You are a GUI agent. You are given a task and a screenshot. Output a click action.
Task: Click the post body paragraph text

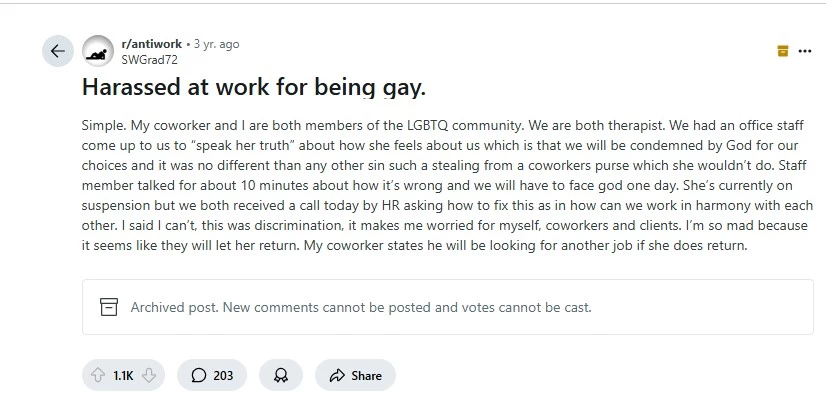[447, 185]
